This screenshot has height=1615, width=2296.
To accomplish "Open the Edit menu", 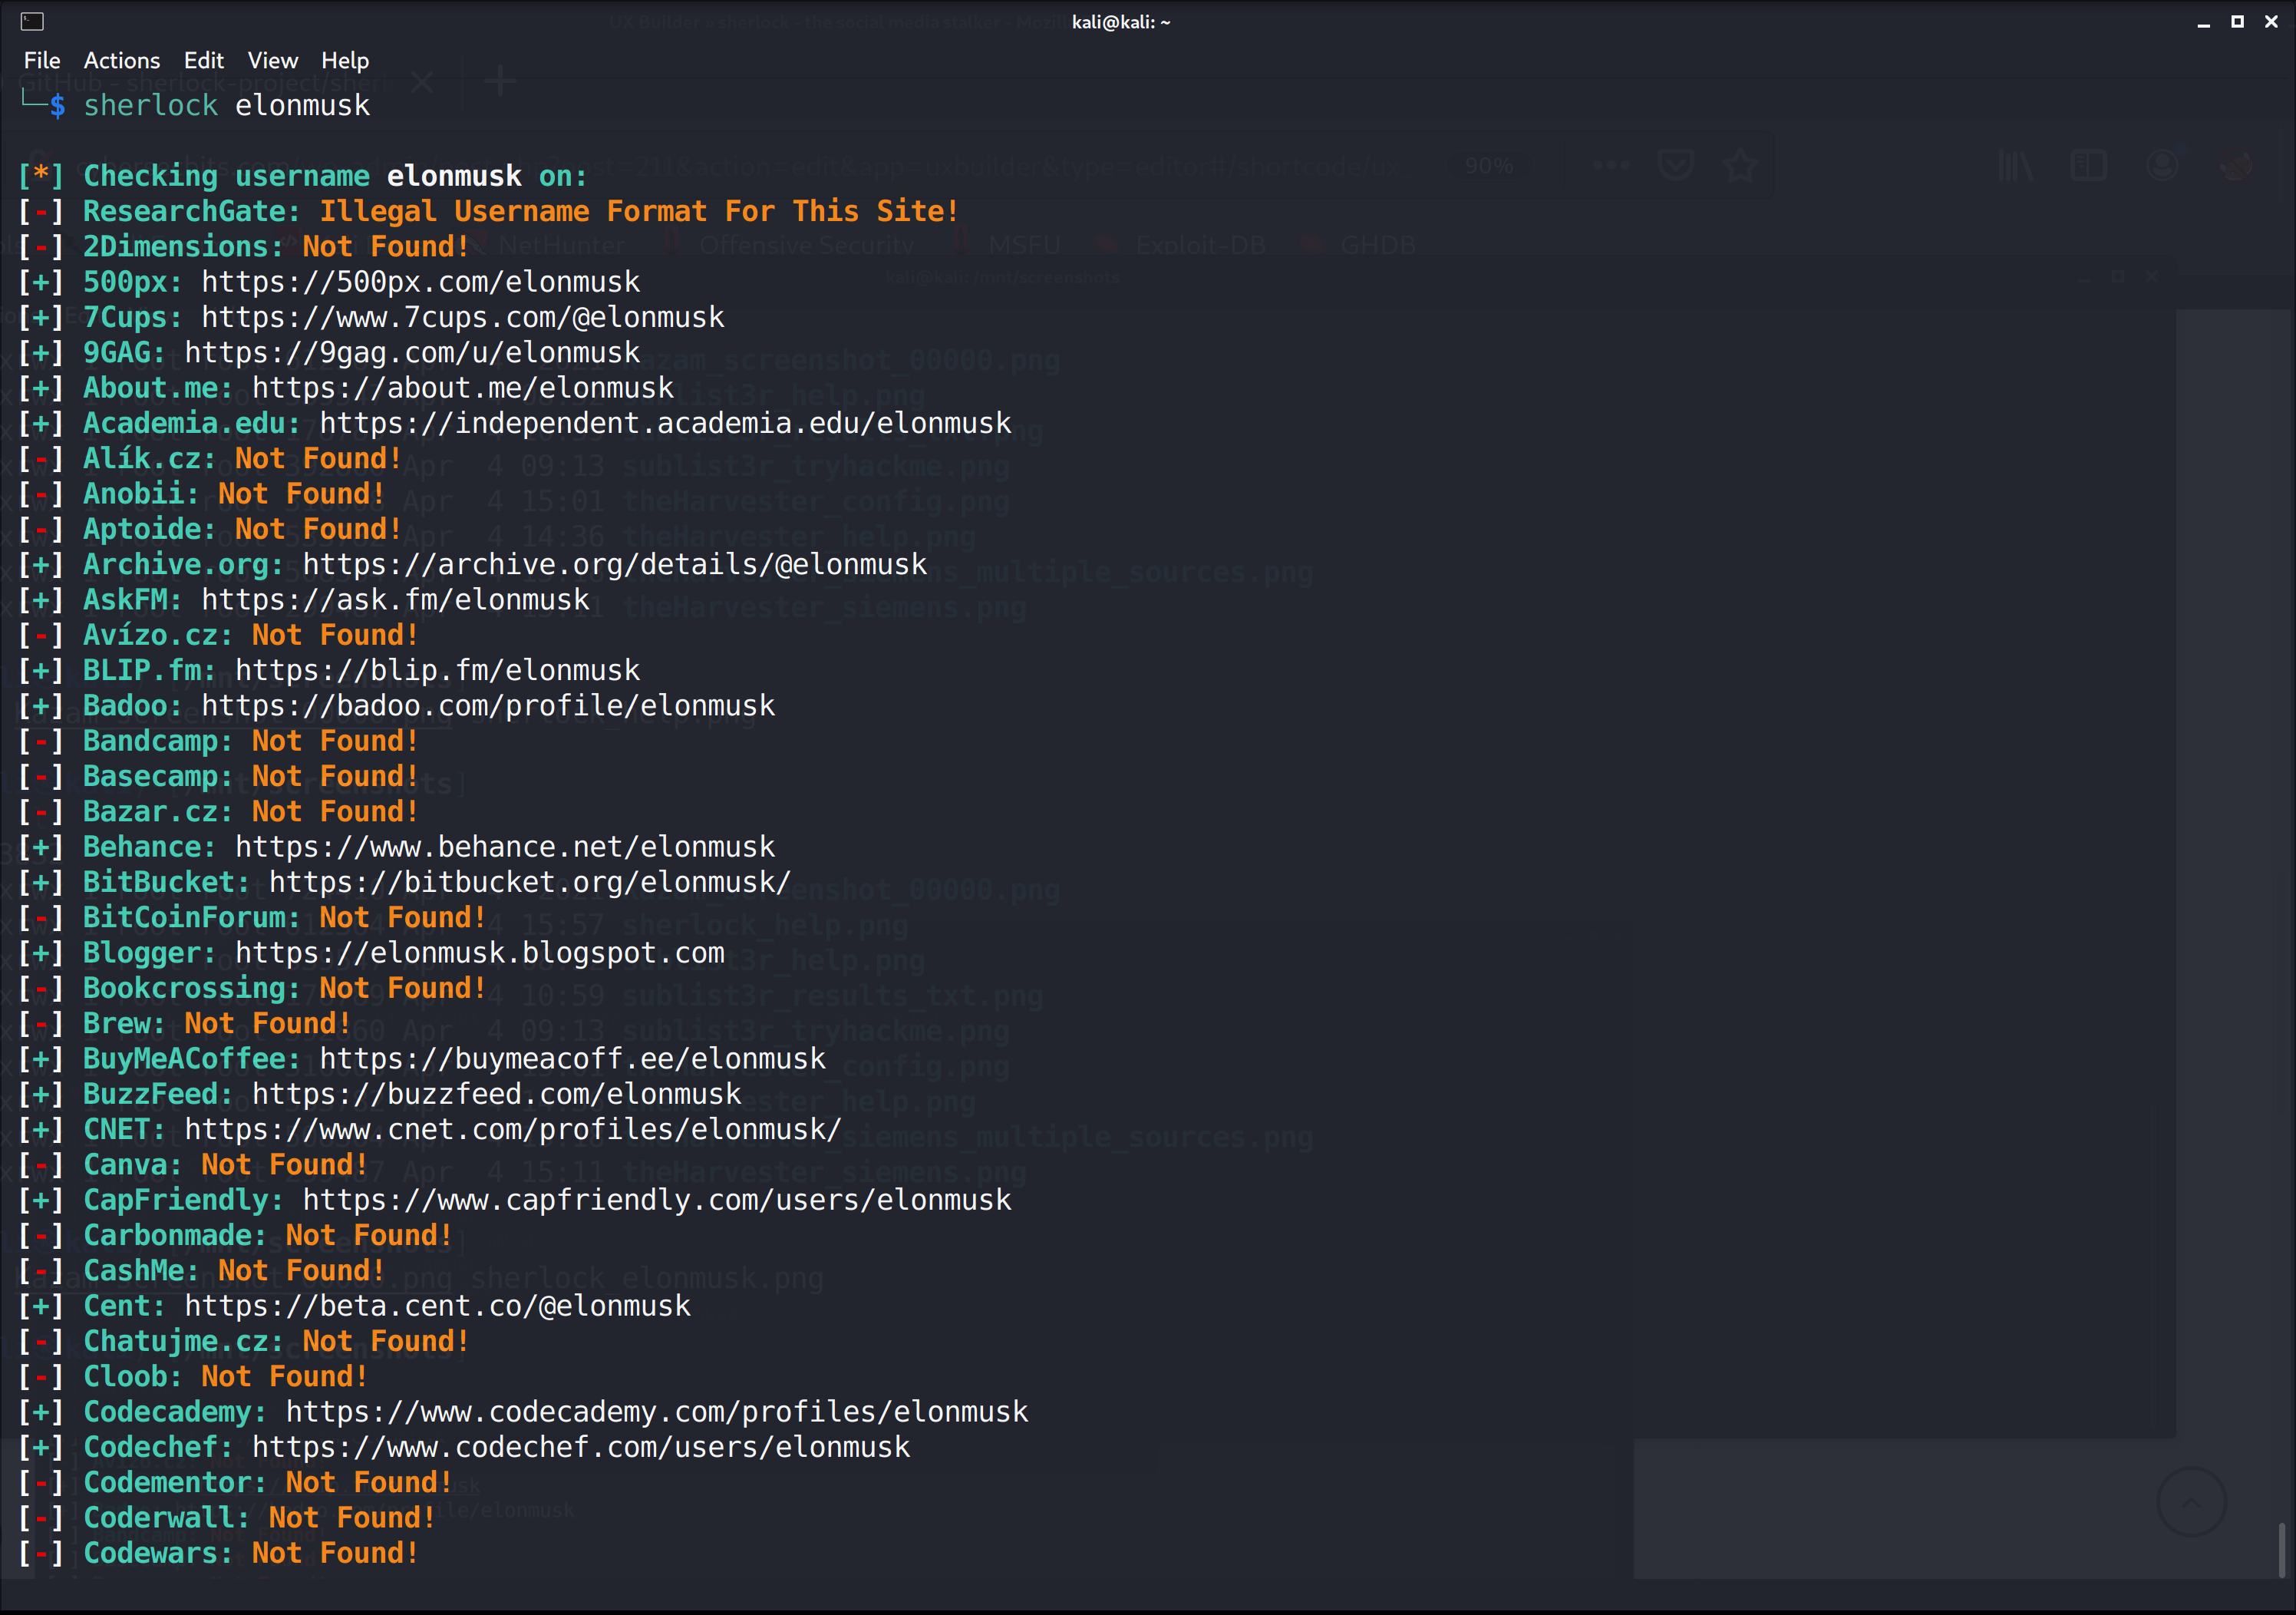I will click(x=203, y=60).
